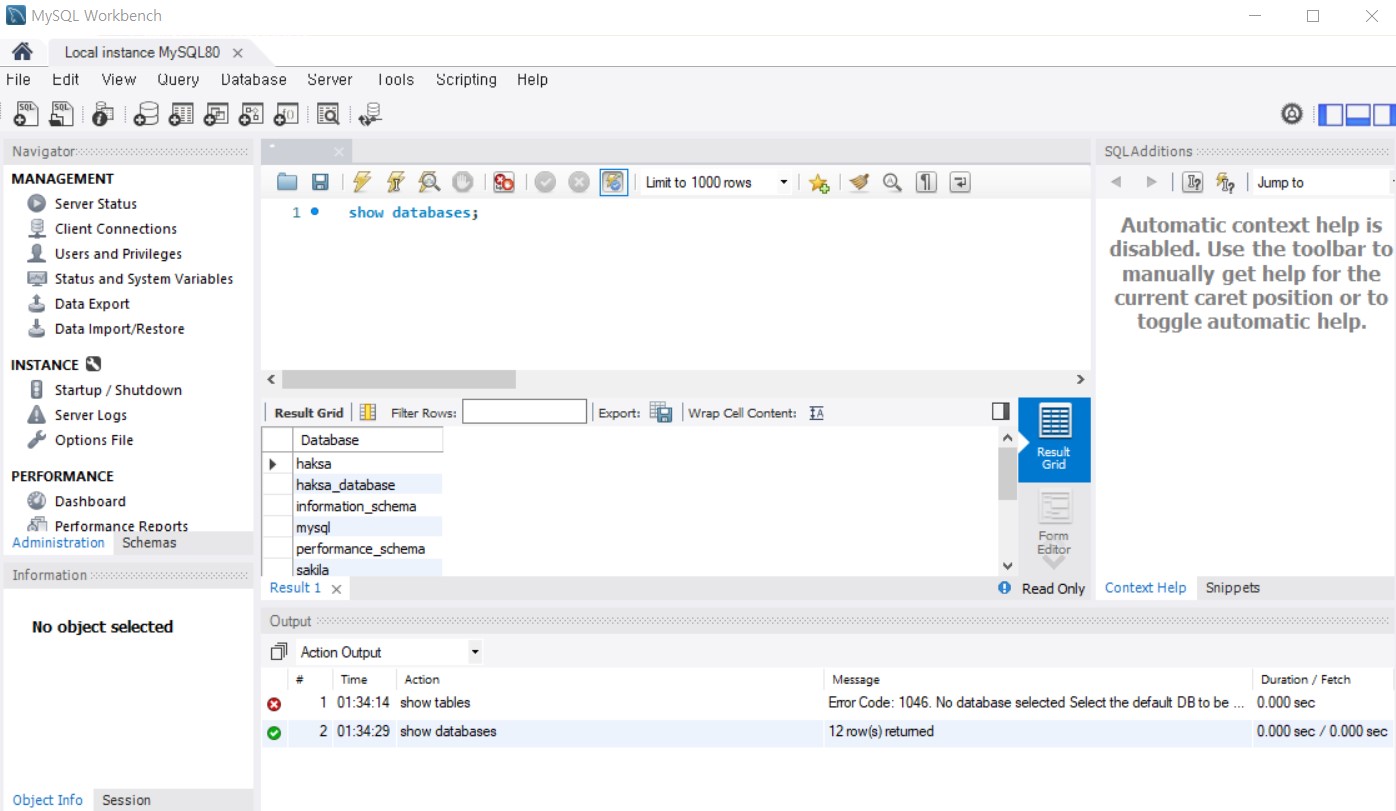Screen dimensions: 1396x811
Task: Open Data Import/Restore
Action: pyautogui.click(x=119, y=329)
